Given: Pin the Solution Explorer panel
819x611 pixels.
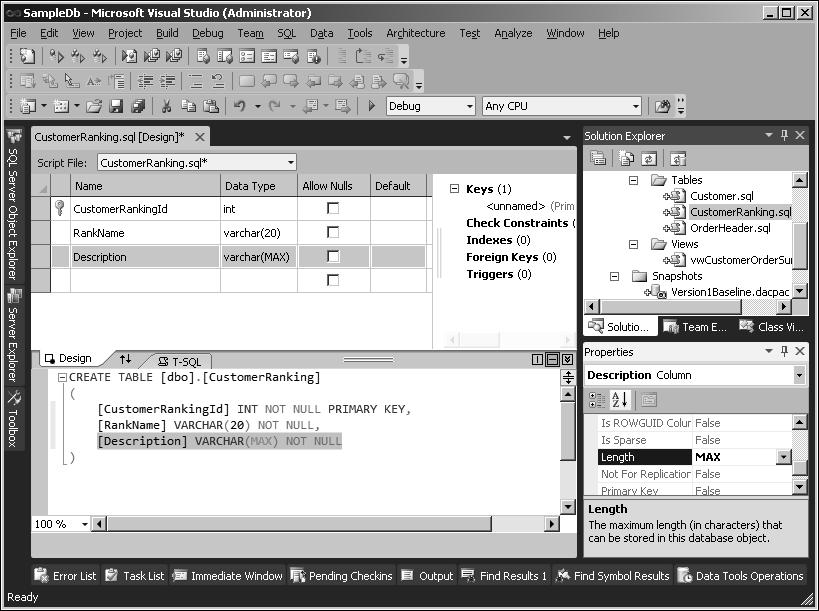Looking at the screenshot, I should 784,135.
